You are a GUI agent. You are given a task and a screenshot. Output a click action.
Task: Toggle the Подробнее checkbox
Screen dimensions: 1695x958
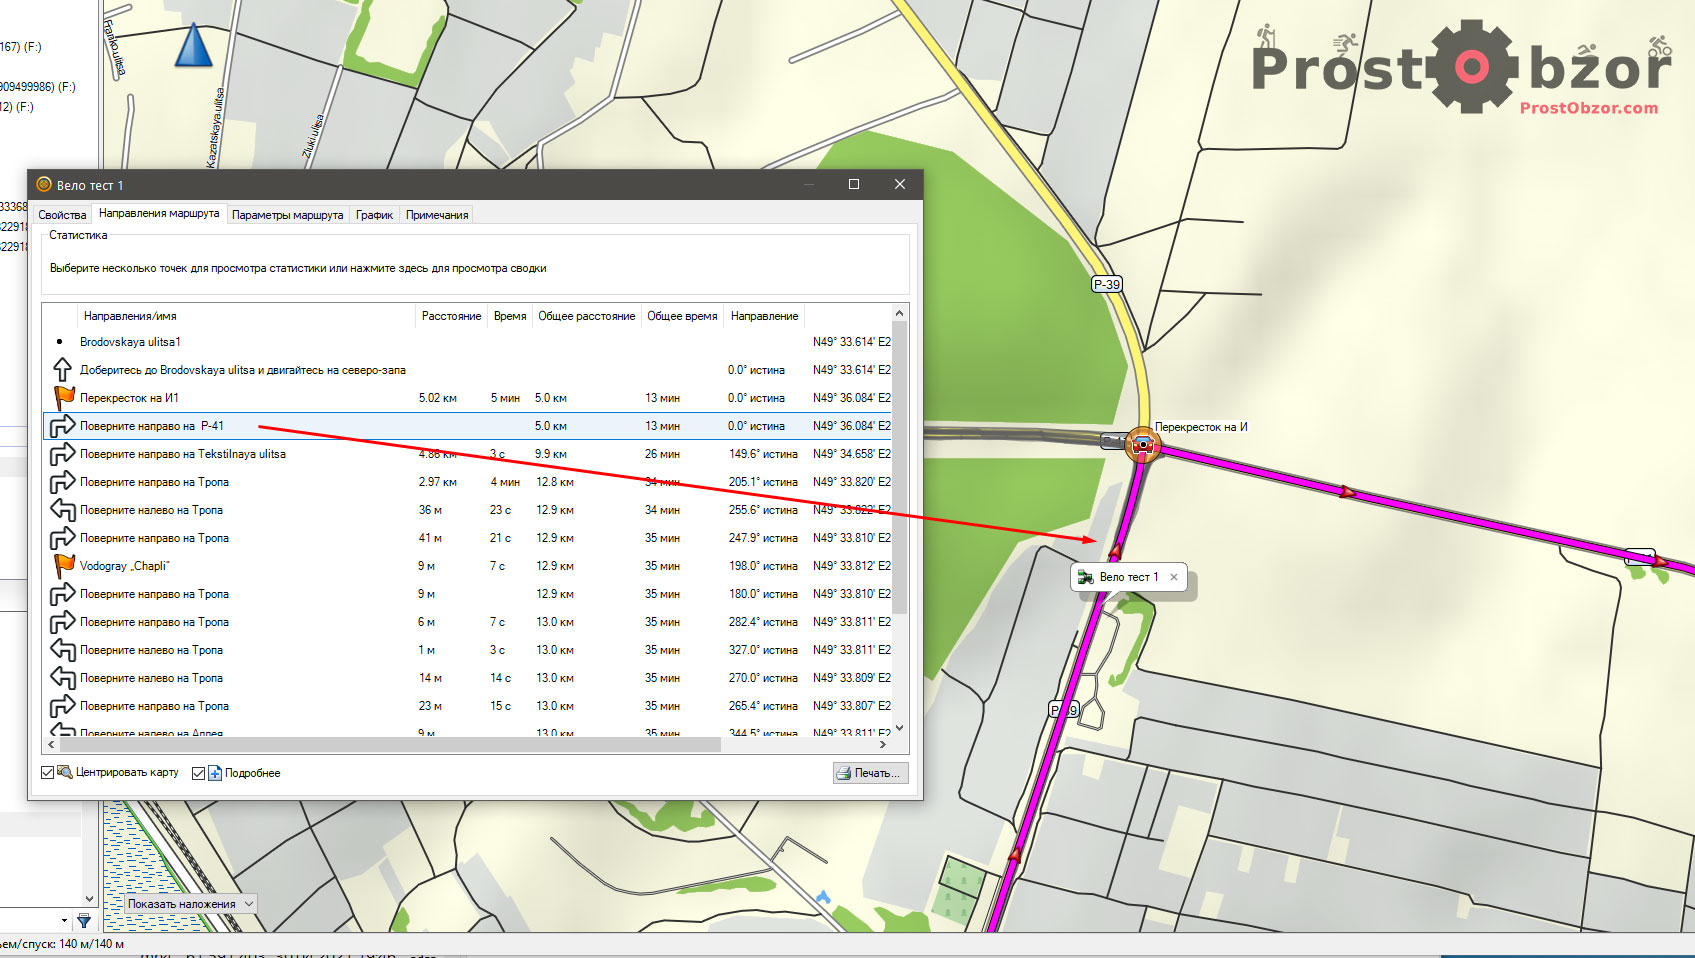click(198, 773)
